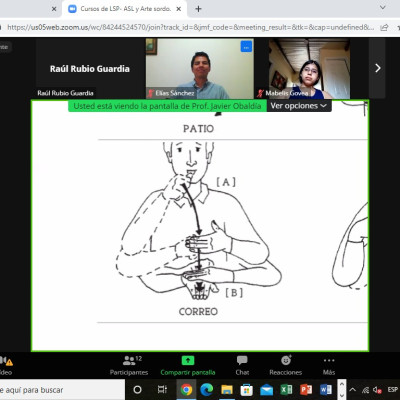Expand hidden system tray icons

click(x=353, y=390)
